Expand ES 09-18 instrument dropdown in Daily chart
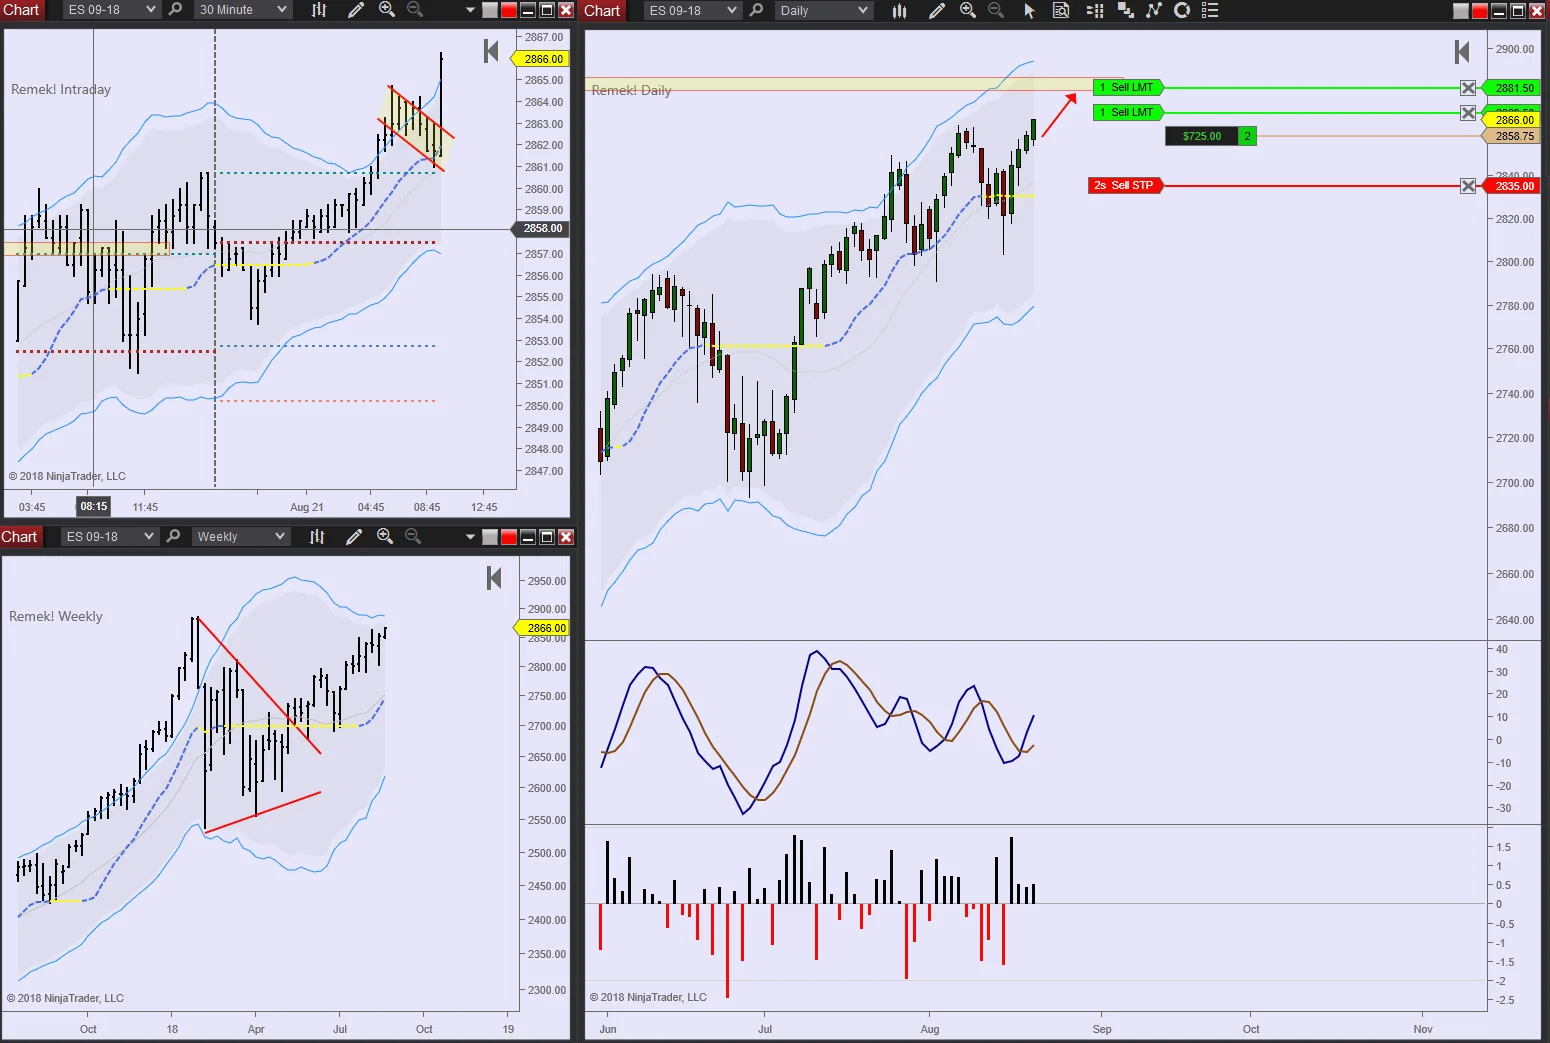Image resolution: width=1550 pixels, height=1043 pixels. [x=732, y=10]
